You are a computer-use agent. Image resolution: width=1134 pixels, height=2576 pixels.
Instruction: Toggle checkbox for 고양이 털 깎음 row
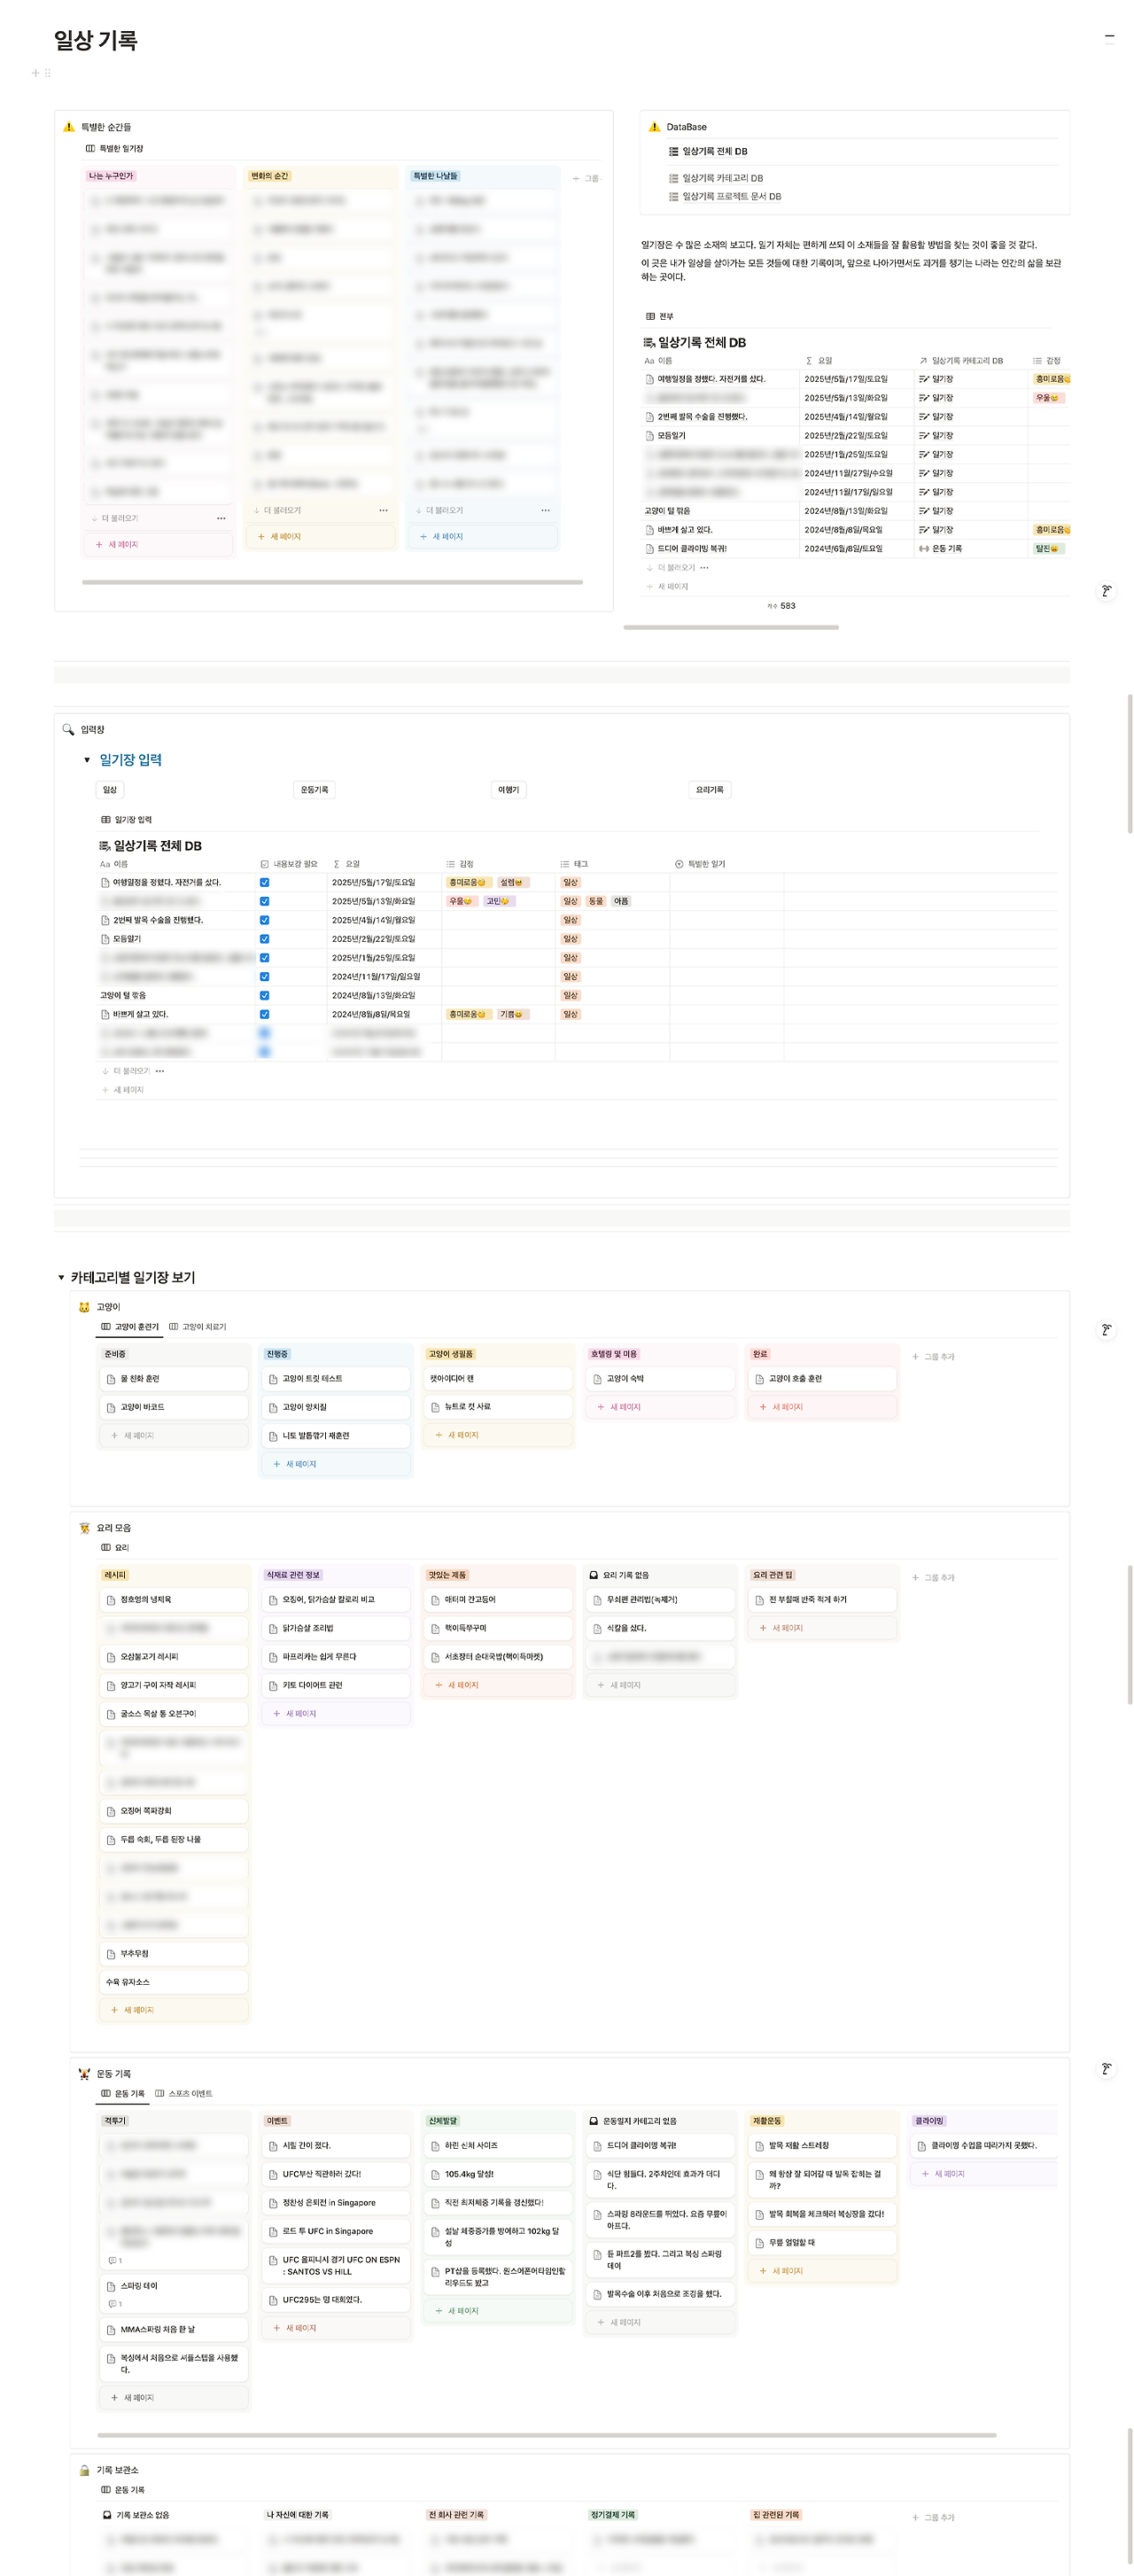[x=264, y=995]
